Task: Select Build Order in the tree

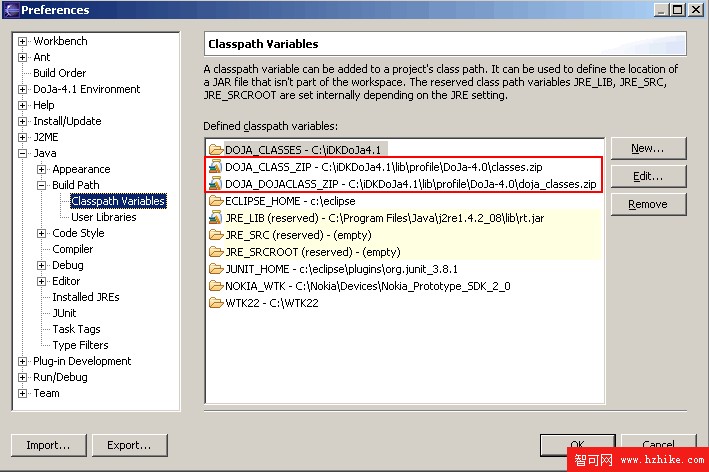Action: coord(60,73)
